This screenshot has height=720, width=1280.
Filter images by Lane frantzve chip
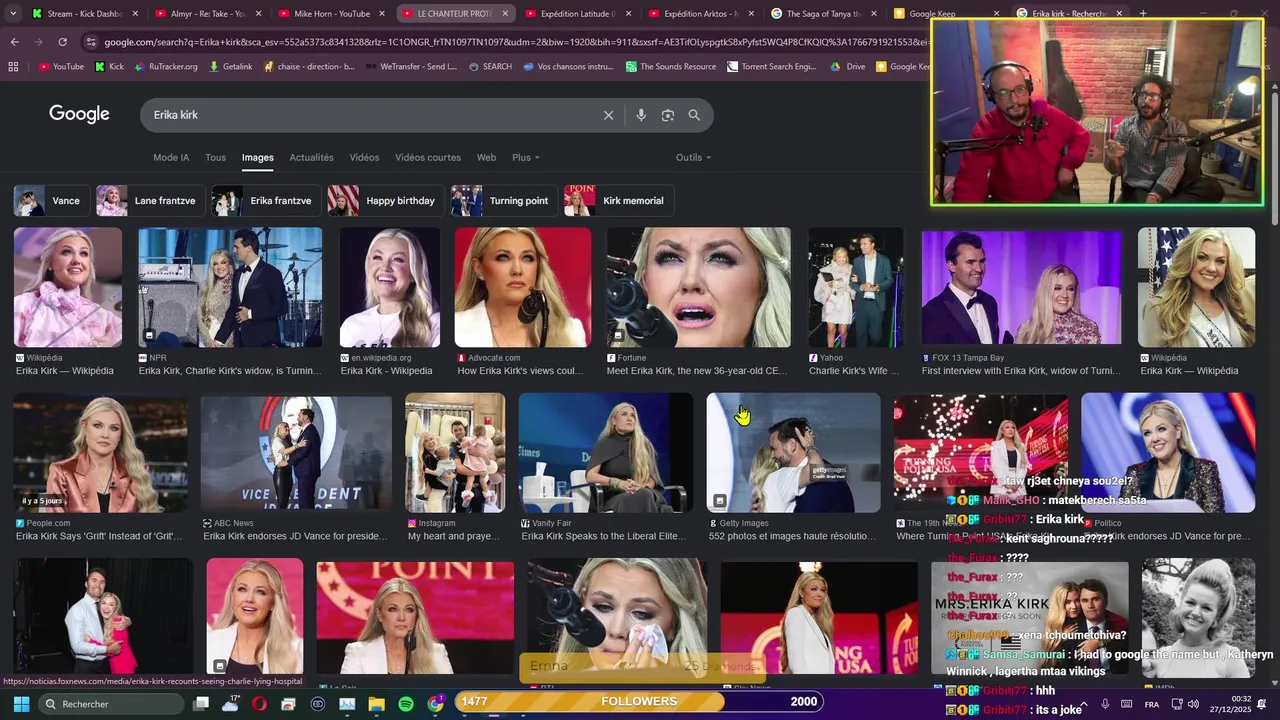(x=150, y=201)
